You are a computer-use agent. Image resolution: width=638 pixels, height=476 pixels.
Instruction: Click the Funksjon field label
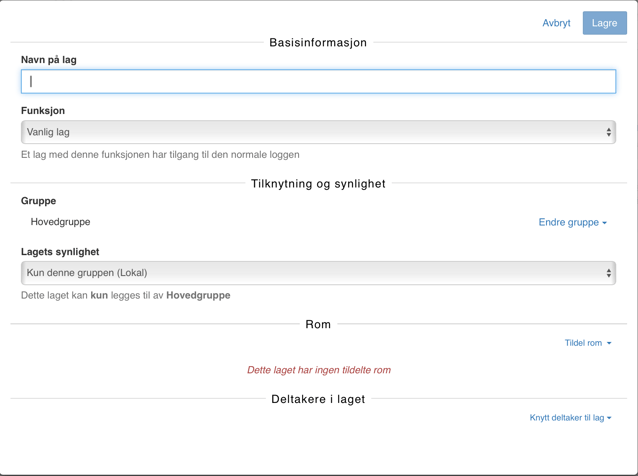43,111
